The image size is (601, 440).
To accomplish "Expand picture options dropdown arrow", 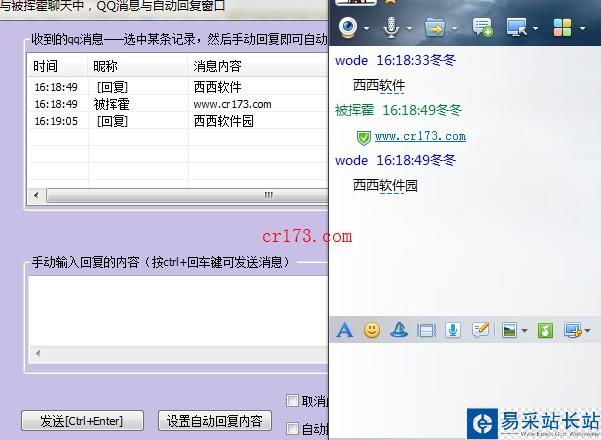I will point(524,330).
